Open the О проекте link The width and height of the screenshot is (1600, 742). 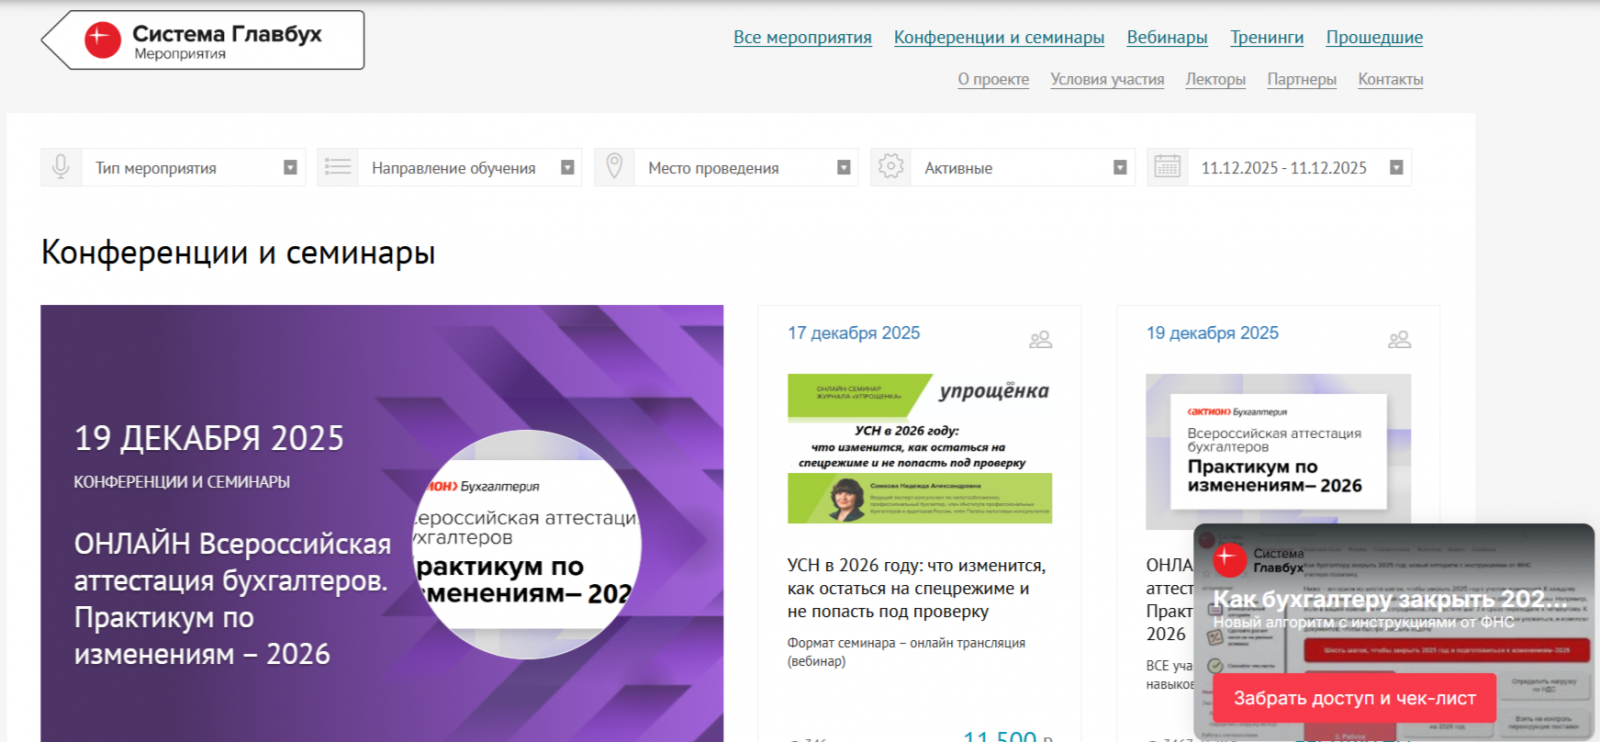pos(993,79)
